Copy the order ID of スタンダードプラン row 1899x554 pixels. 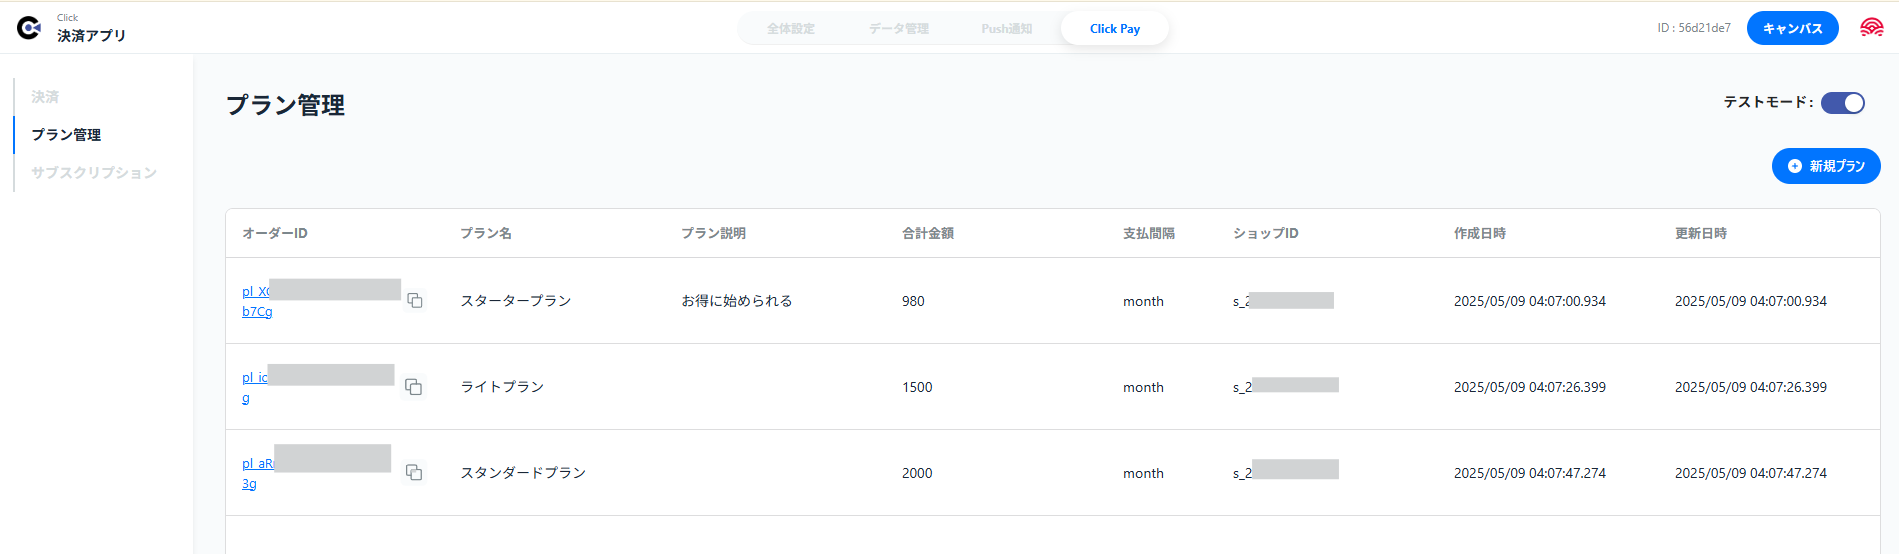[413, 473]
